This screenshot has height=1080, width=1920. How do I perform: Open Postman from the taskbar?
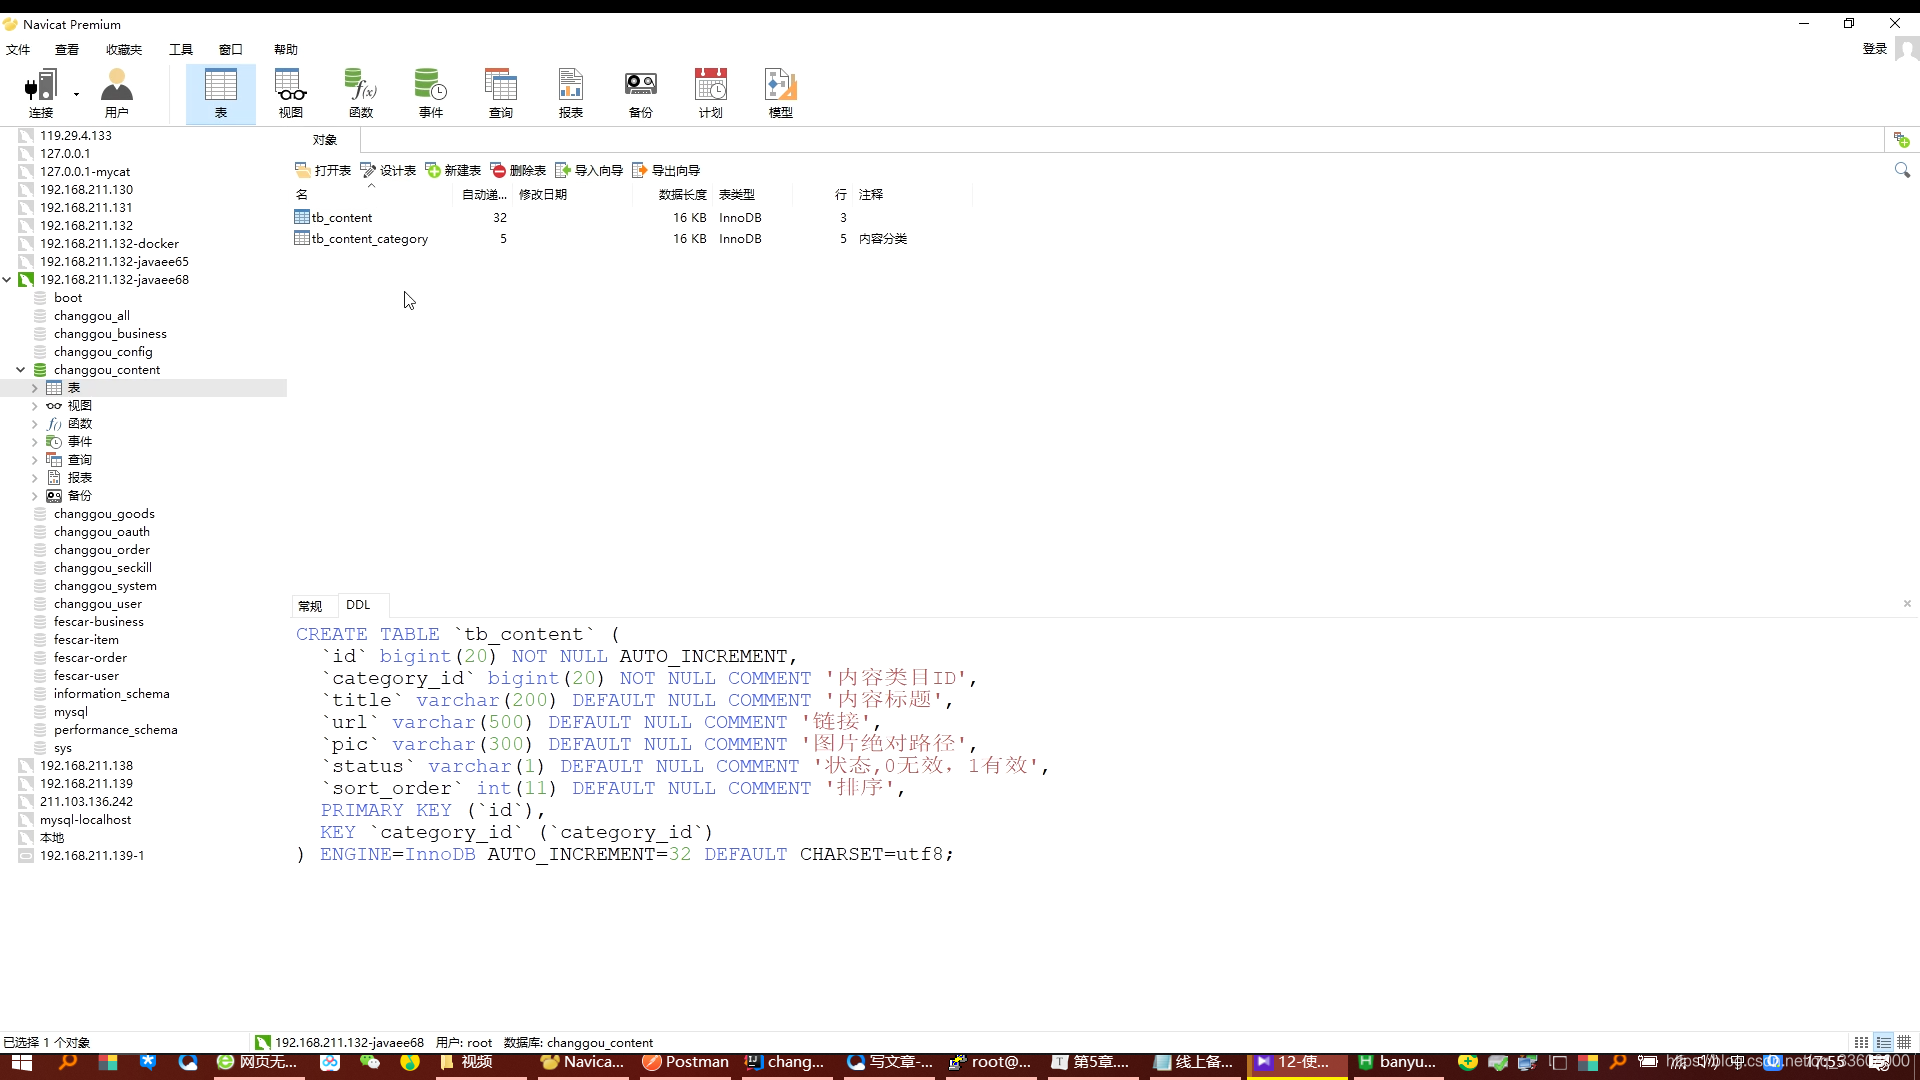[686, 1062]
